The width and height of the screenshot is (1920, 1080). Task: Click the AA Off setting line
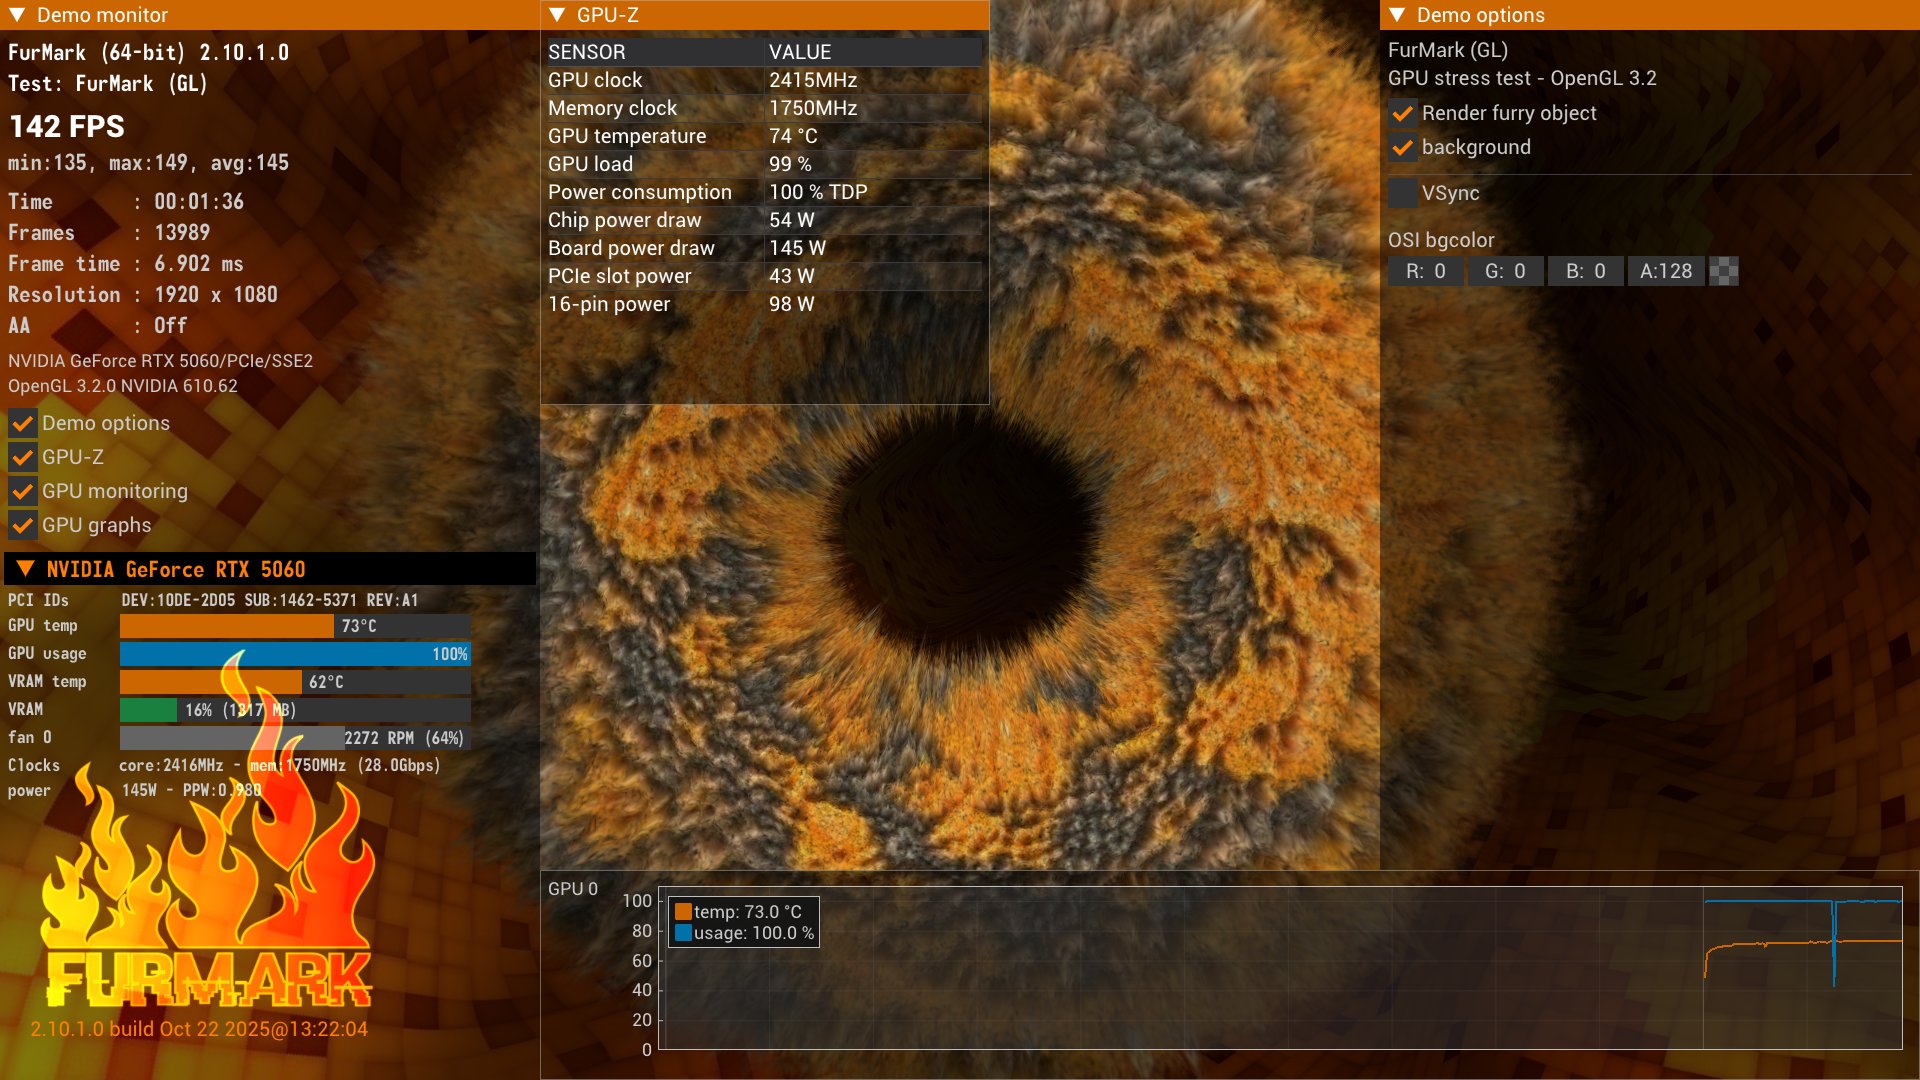pyautogui.click(x=97, y=326)
